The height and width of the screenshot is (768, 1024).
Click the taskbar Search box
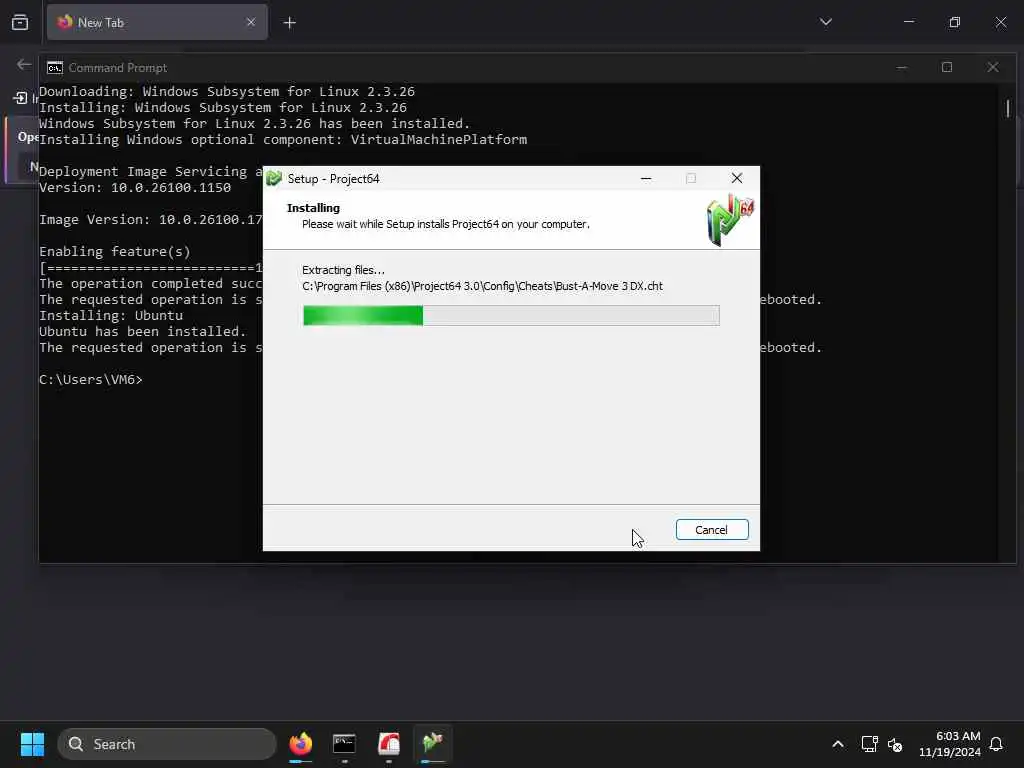[167, 744]
